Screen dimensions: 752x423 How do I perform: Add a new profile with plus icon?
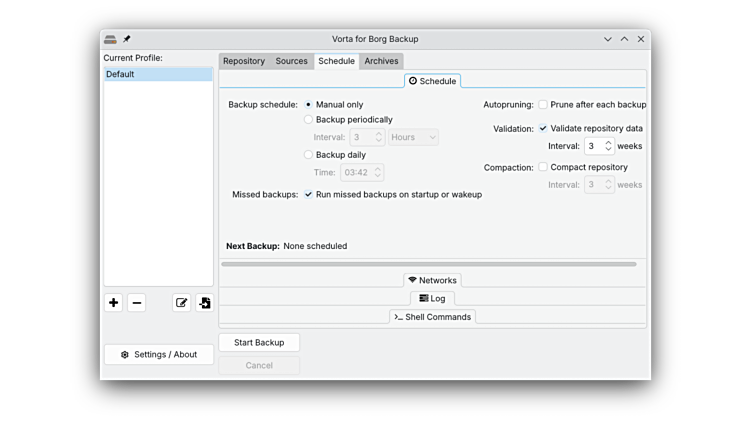[x=114, y=303]
